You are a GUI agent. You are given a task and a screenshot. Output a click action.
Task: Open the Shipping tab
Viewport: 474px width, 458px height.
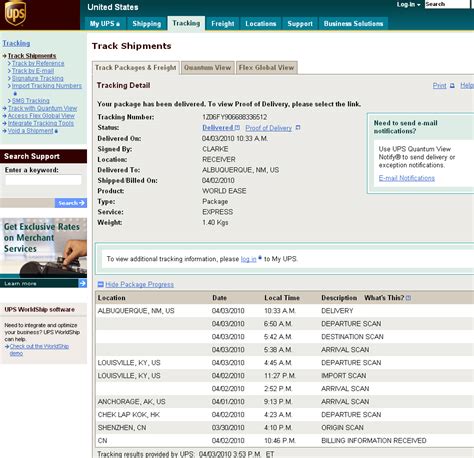[x=147, y=24]
